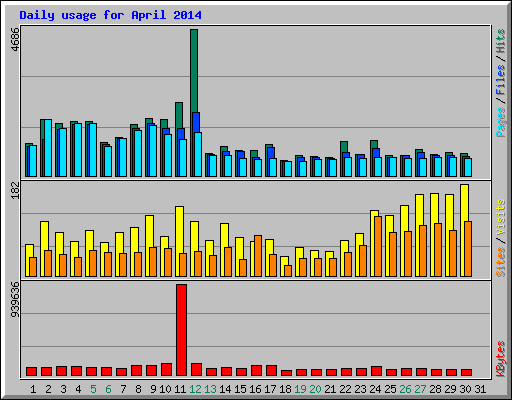512x400 pixels.
Task: Select the green hits bar for day 11
Action: 179,115
